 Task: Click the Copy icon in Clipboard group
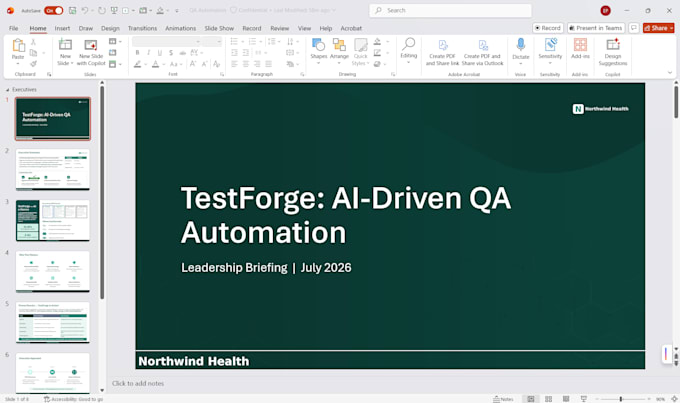(x=33, y=53)
